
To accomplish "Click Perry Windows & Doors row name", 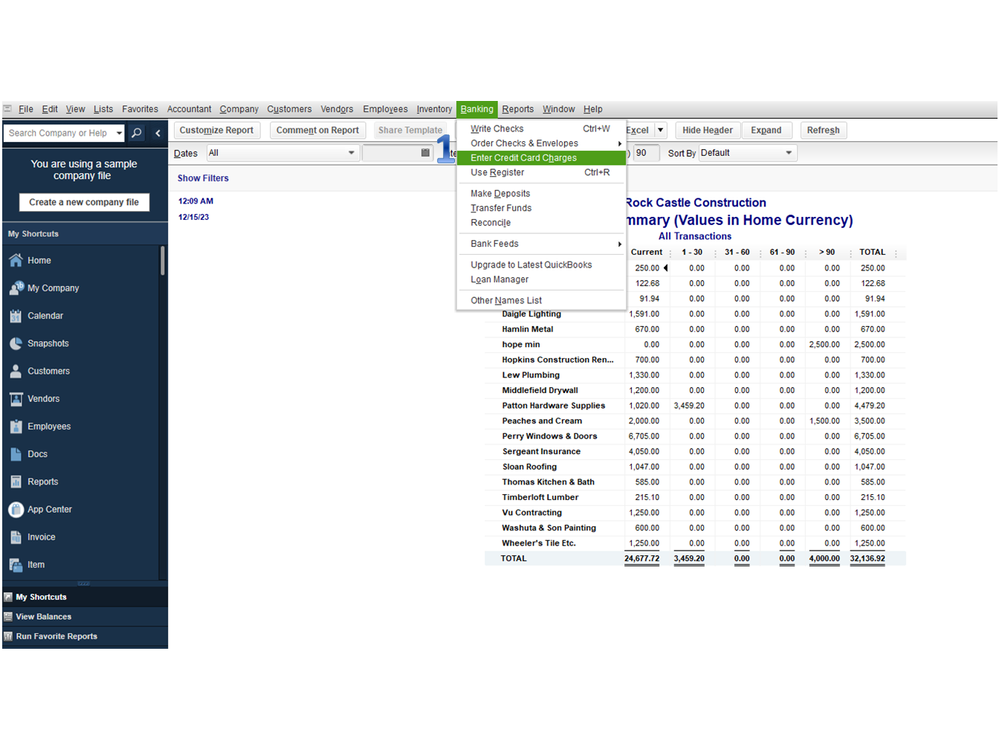I will 549,436.
